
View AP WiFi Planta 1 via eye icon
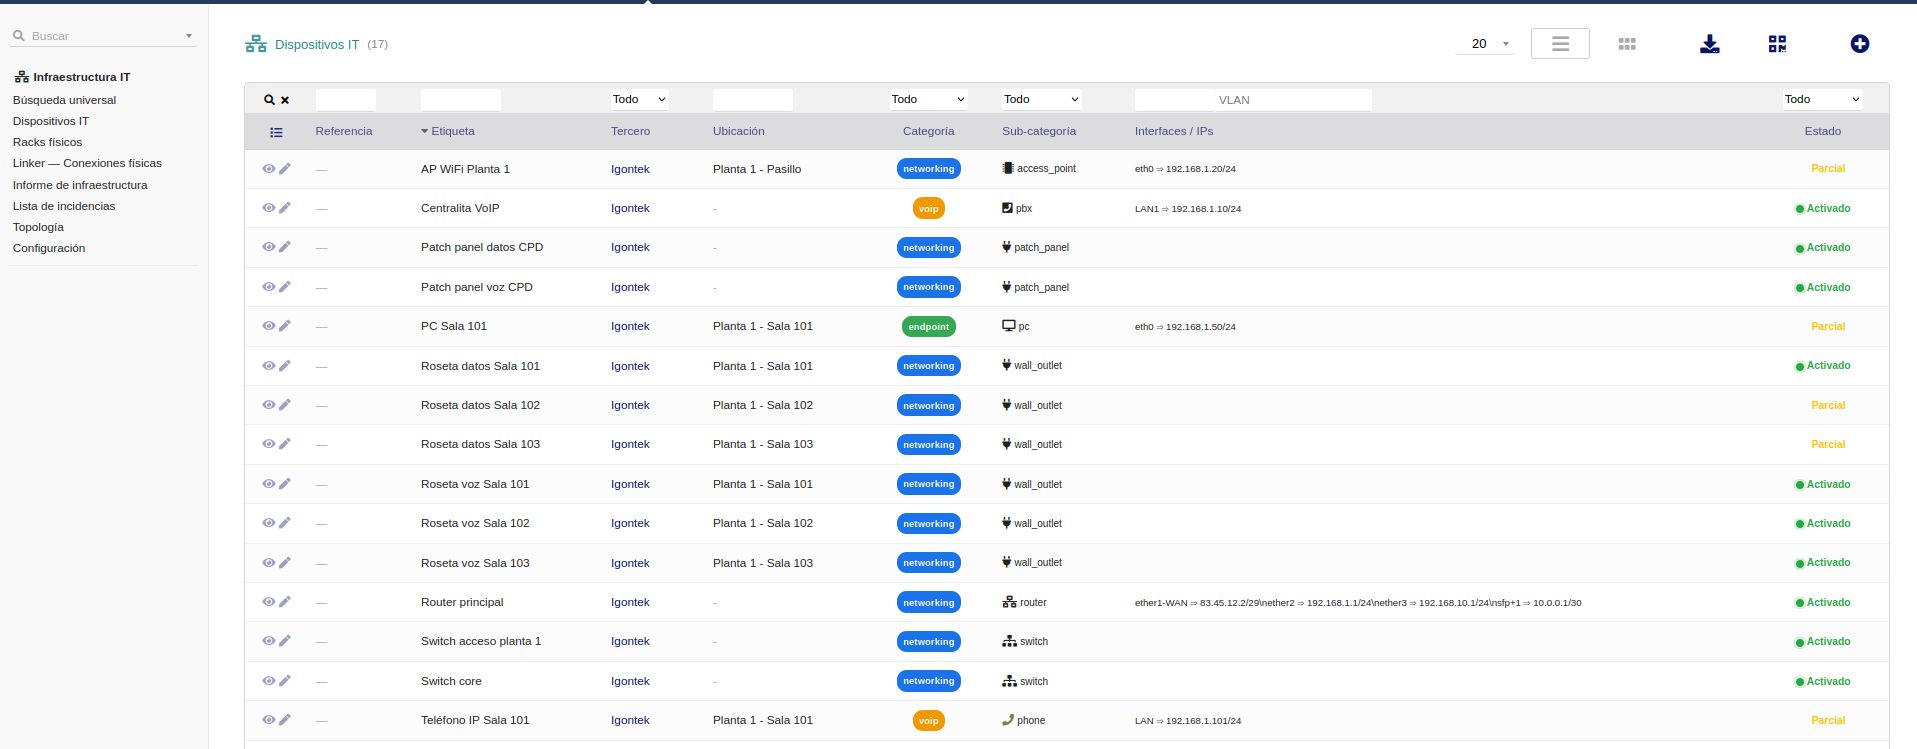click(269, 169)
